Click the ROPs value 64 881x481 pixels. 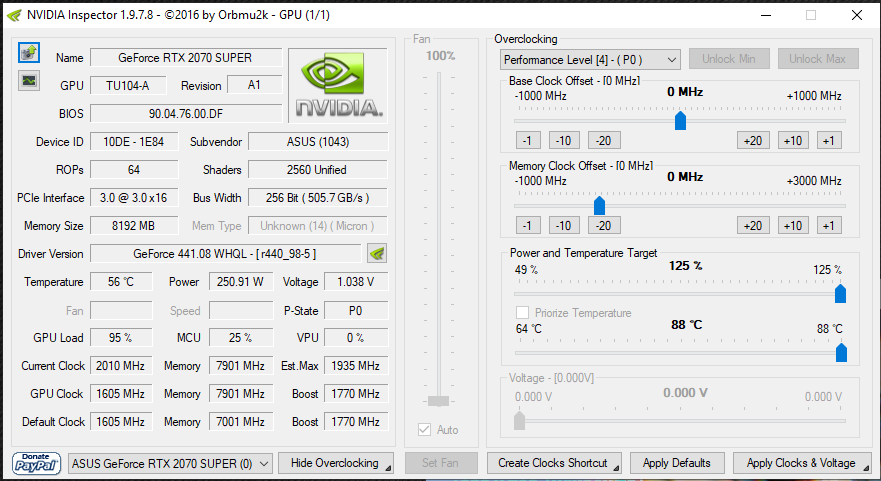click(x=134, y=170)
